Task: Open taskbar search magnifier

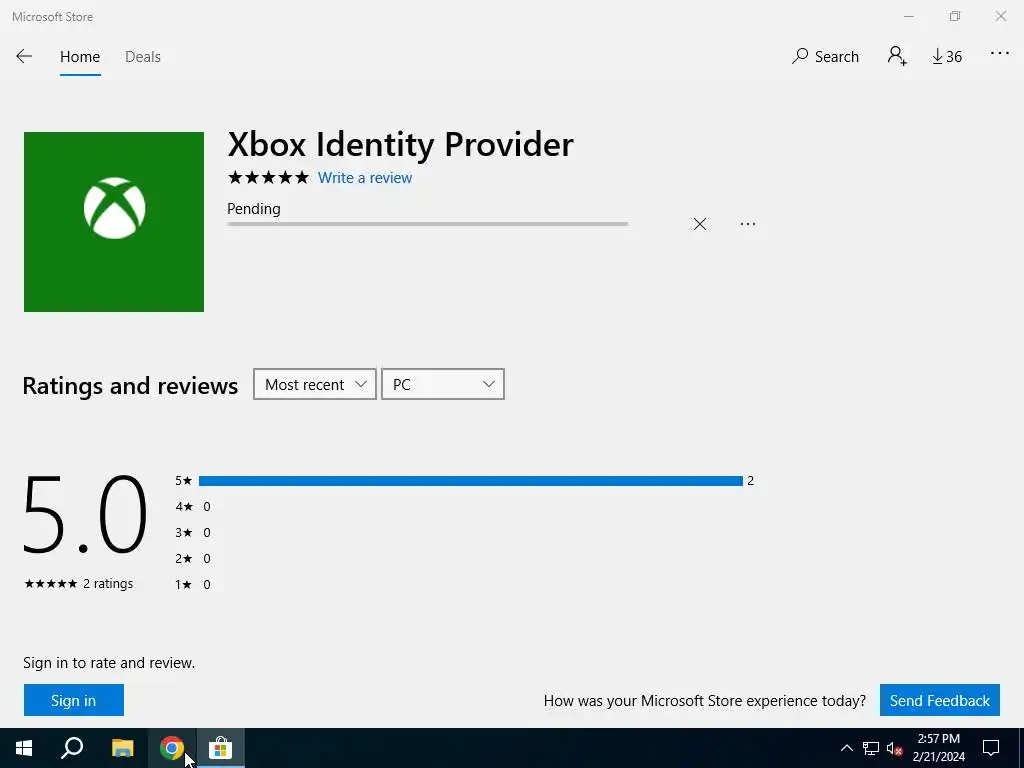Action: (x=72, y=748)
